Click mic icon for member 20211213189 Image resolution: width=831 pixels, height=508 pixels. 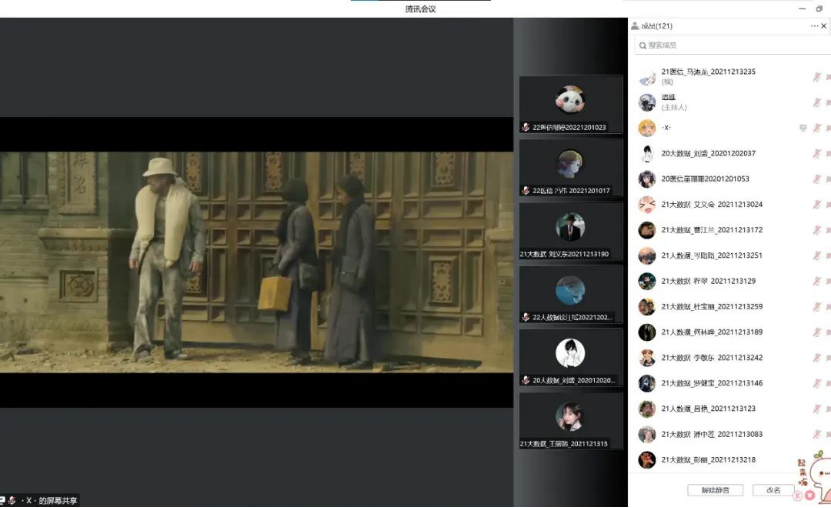tap(817, 332)
